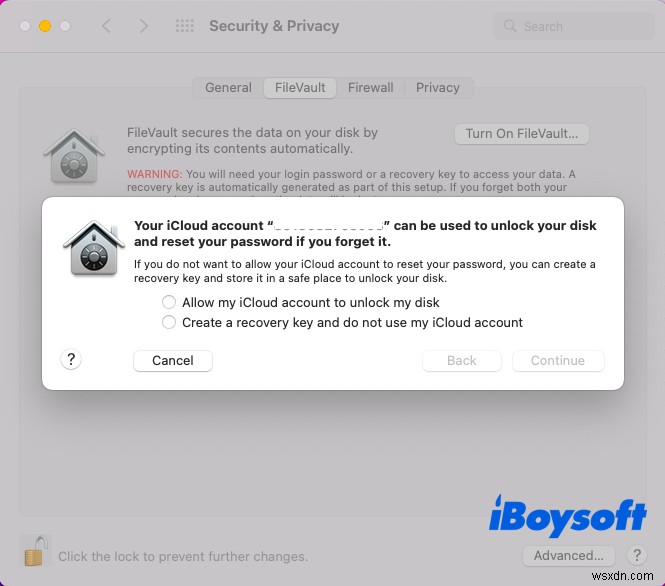This screenshot has width=665, height=586.
Task: Click the search magnifier icon
Action: [x=510, y=26]
